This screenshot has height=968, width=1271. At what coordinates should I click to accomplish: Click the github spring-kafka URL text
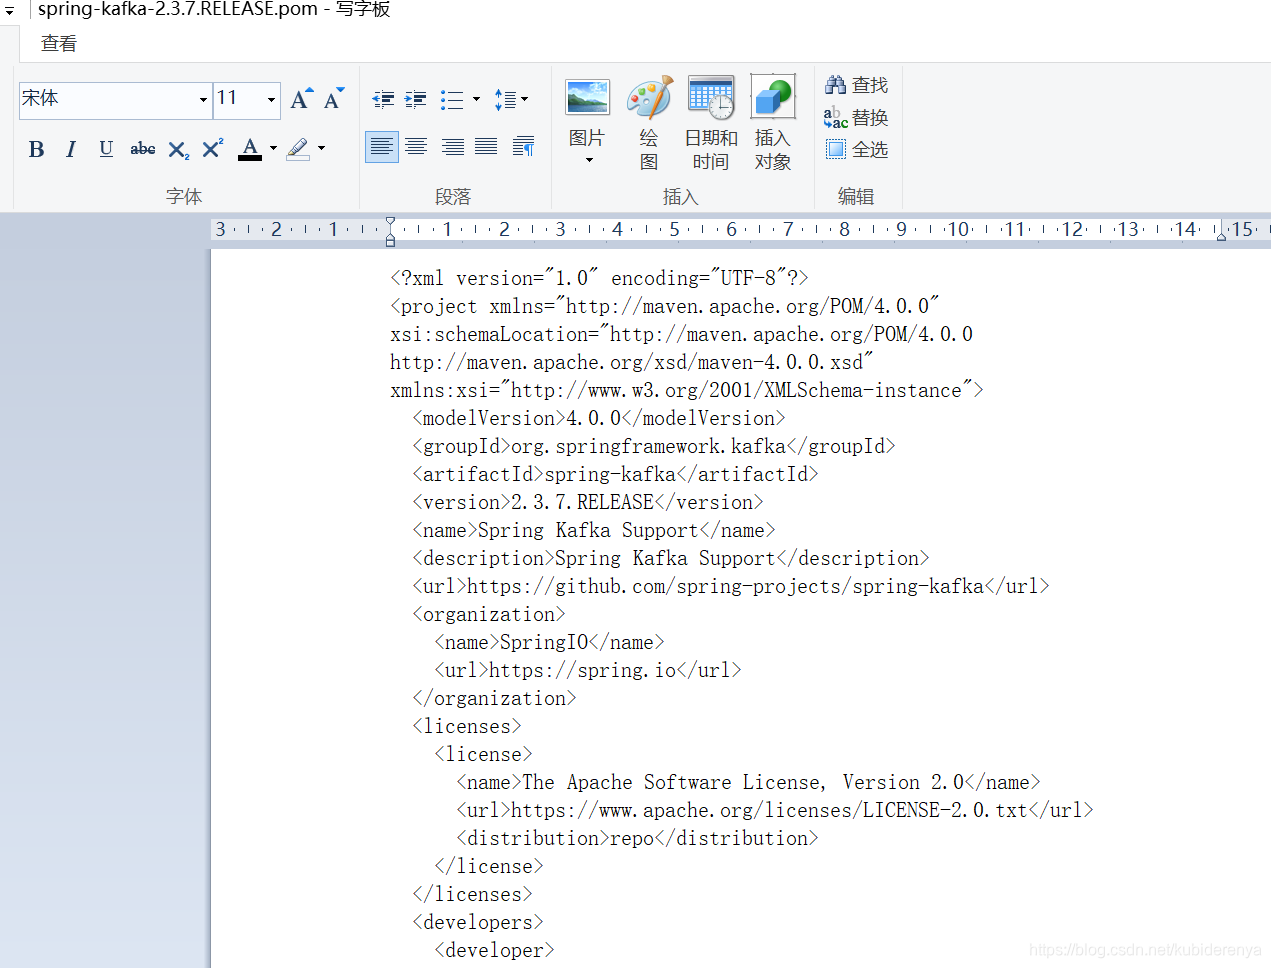point(725,586)
